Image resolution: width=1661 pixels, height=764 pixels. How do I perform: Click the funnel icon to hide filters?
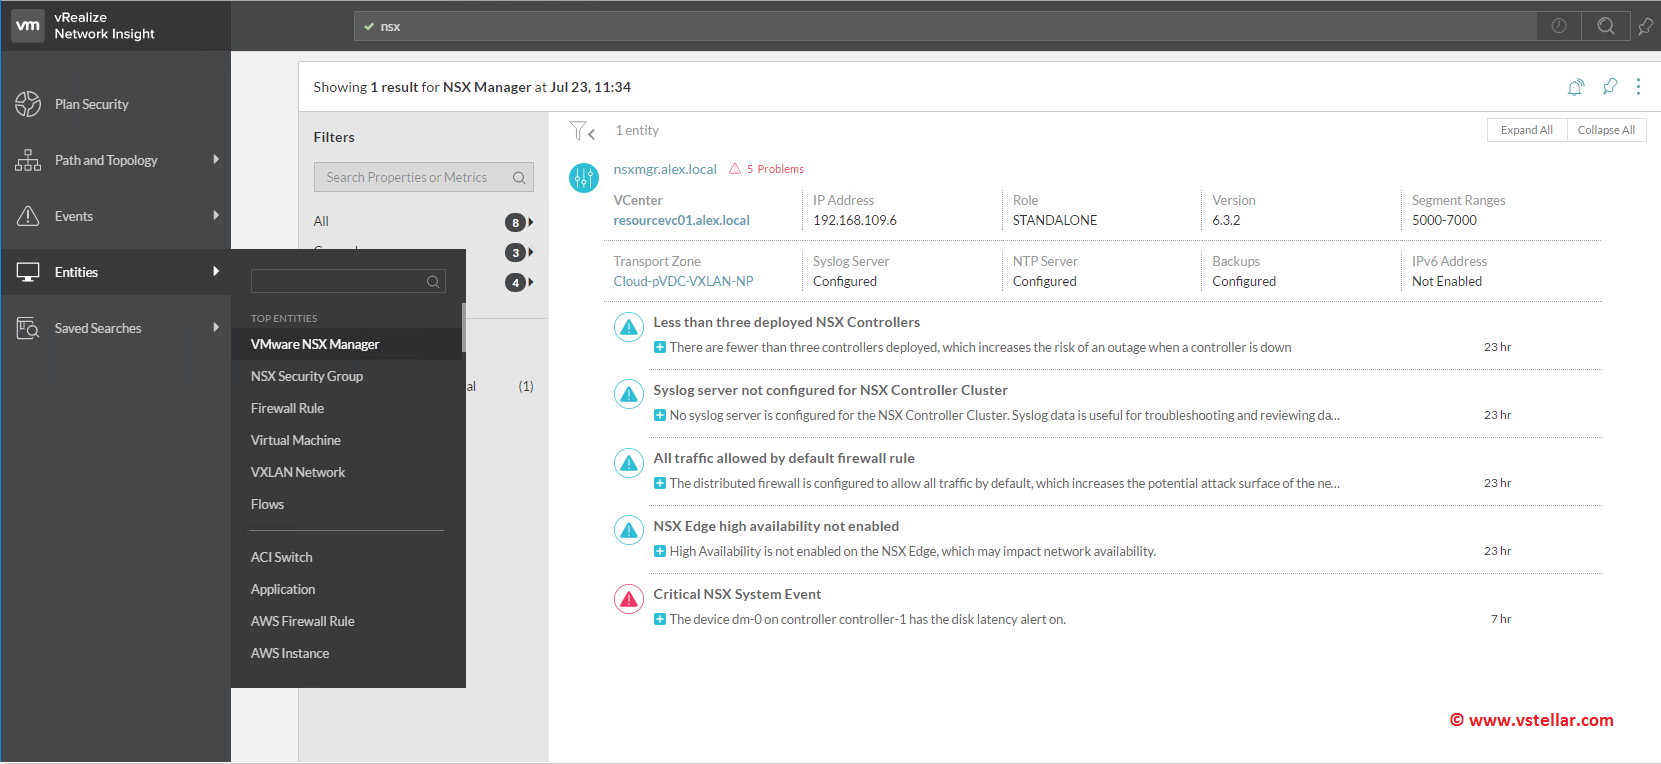point(582,131)
